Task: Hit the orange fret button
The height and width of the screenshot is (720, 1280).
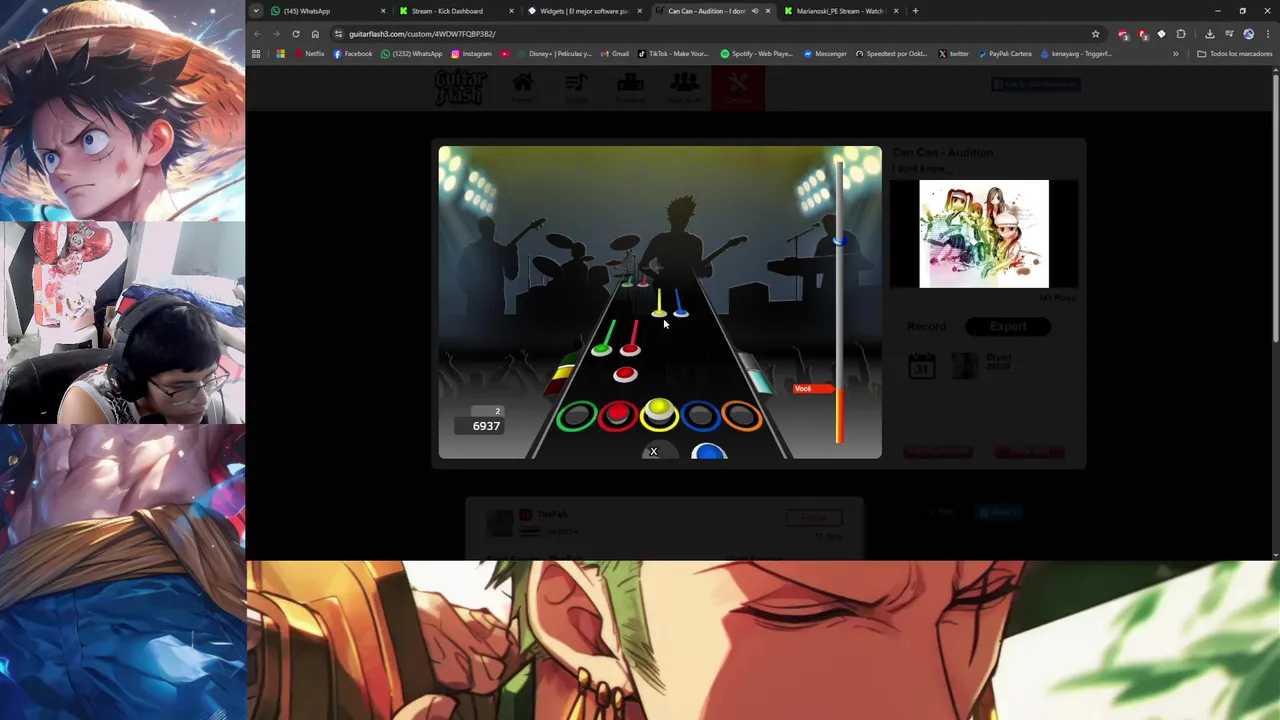Action: (742, 416)
